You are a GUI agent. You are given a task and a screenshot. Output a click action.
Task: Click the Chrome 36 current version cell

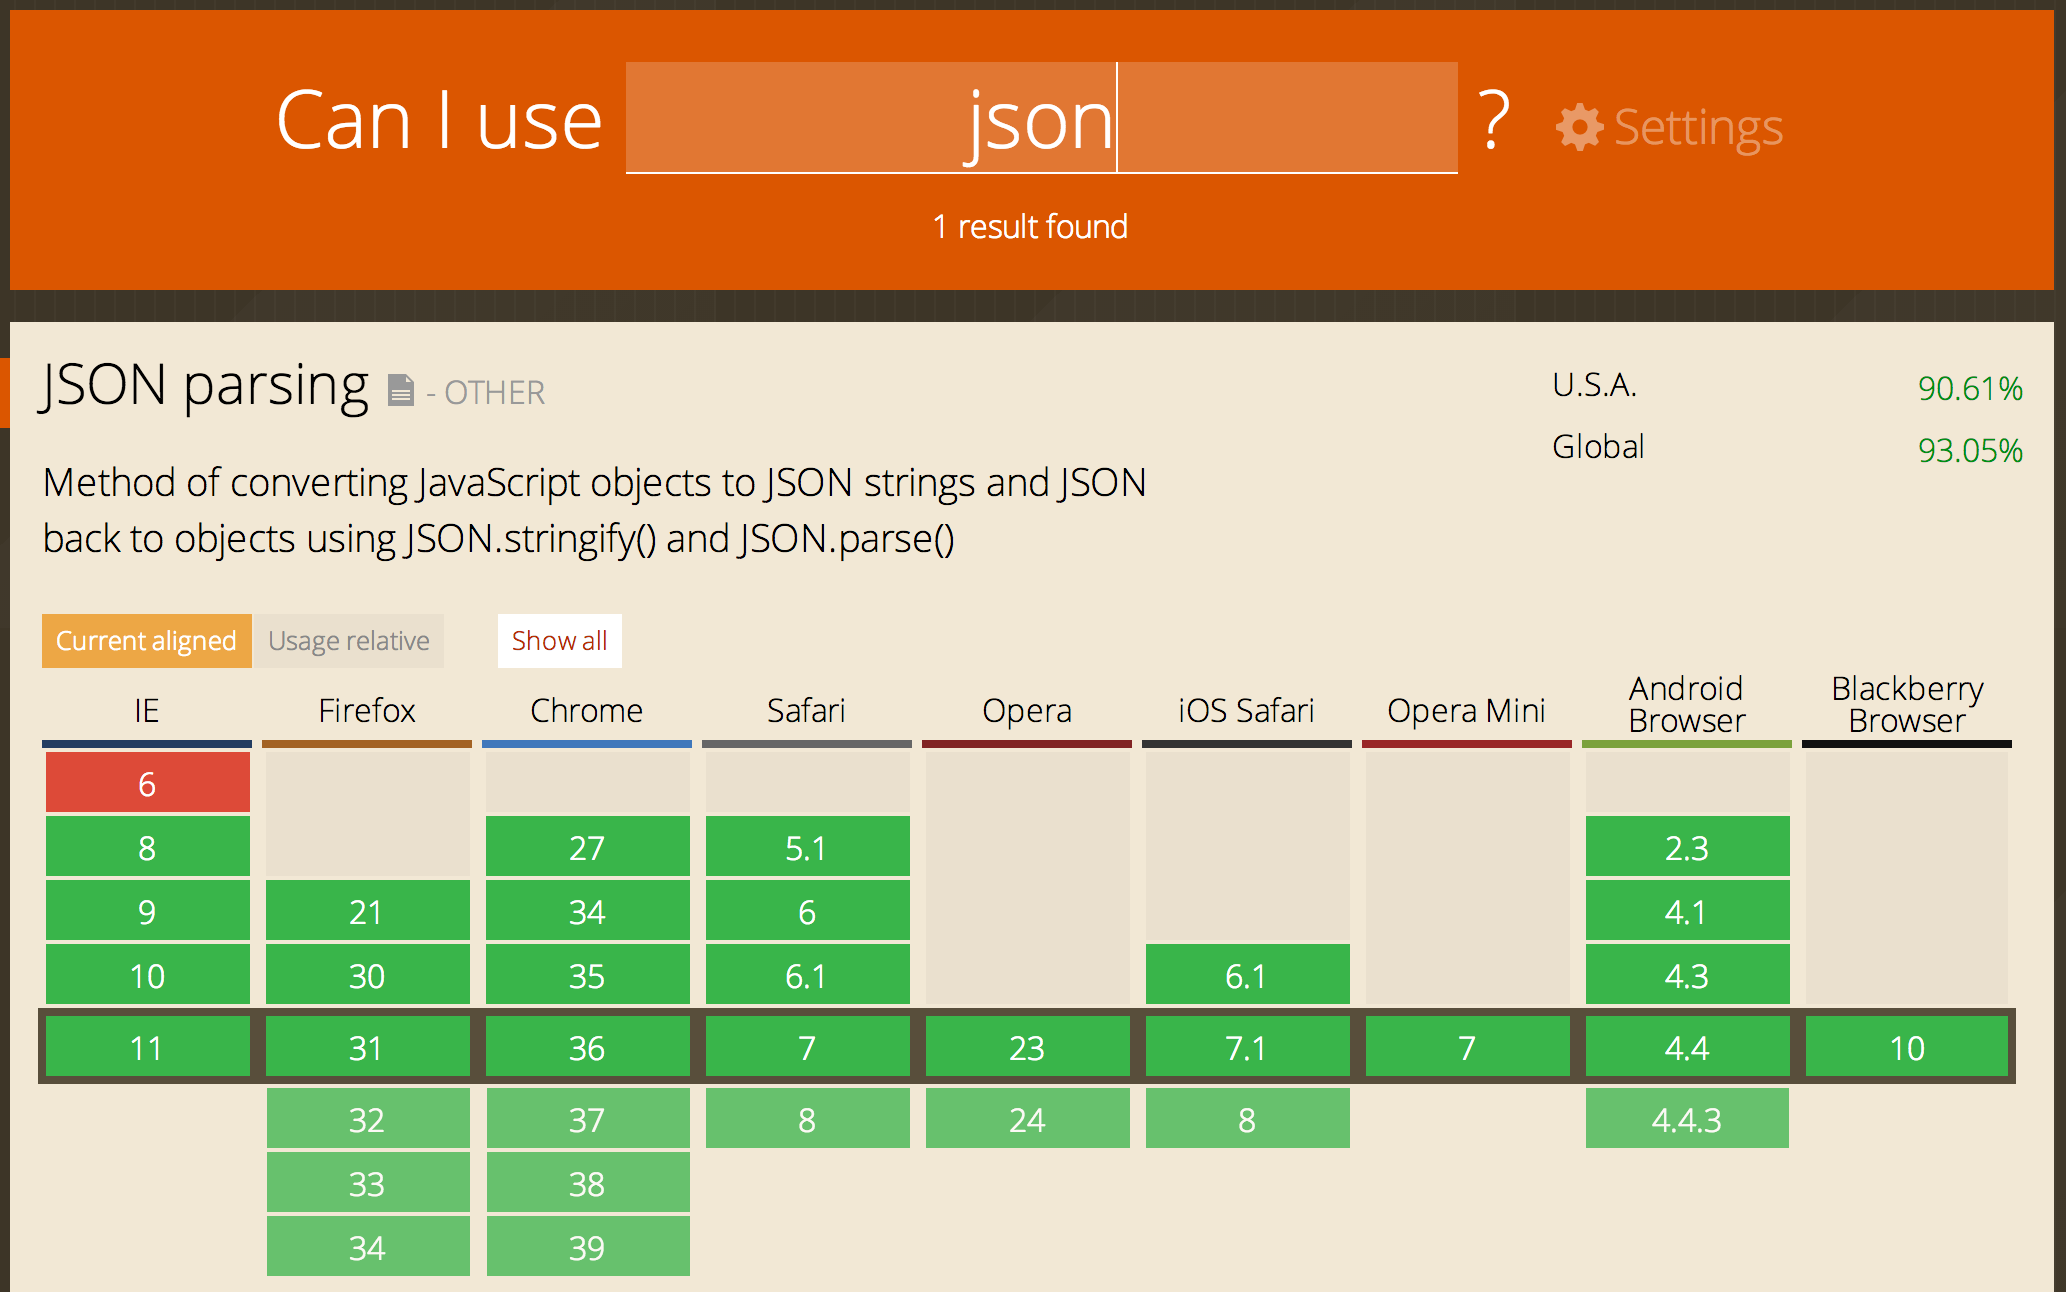coord(587,1047)
